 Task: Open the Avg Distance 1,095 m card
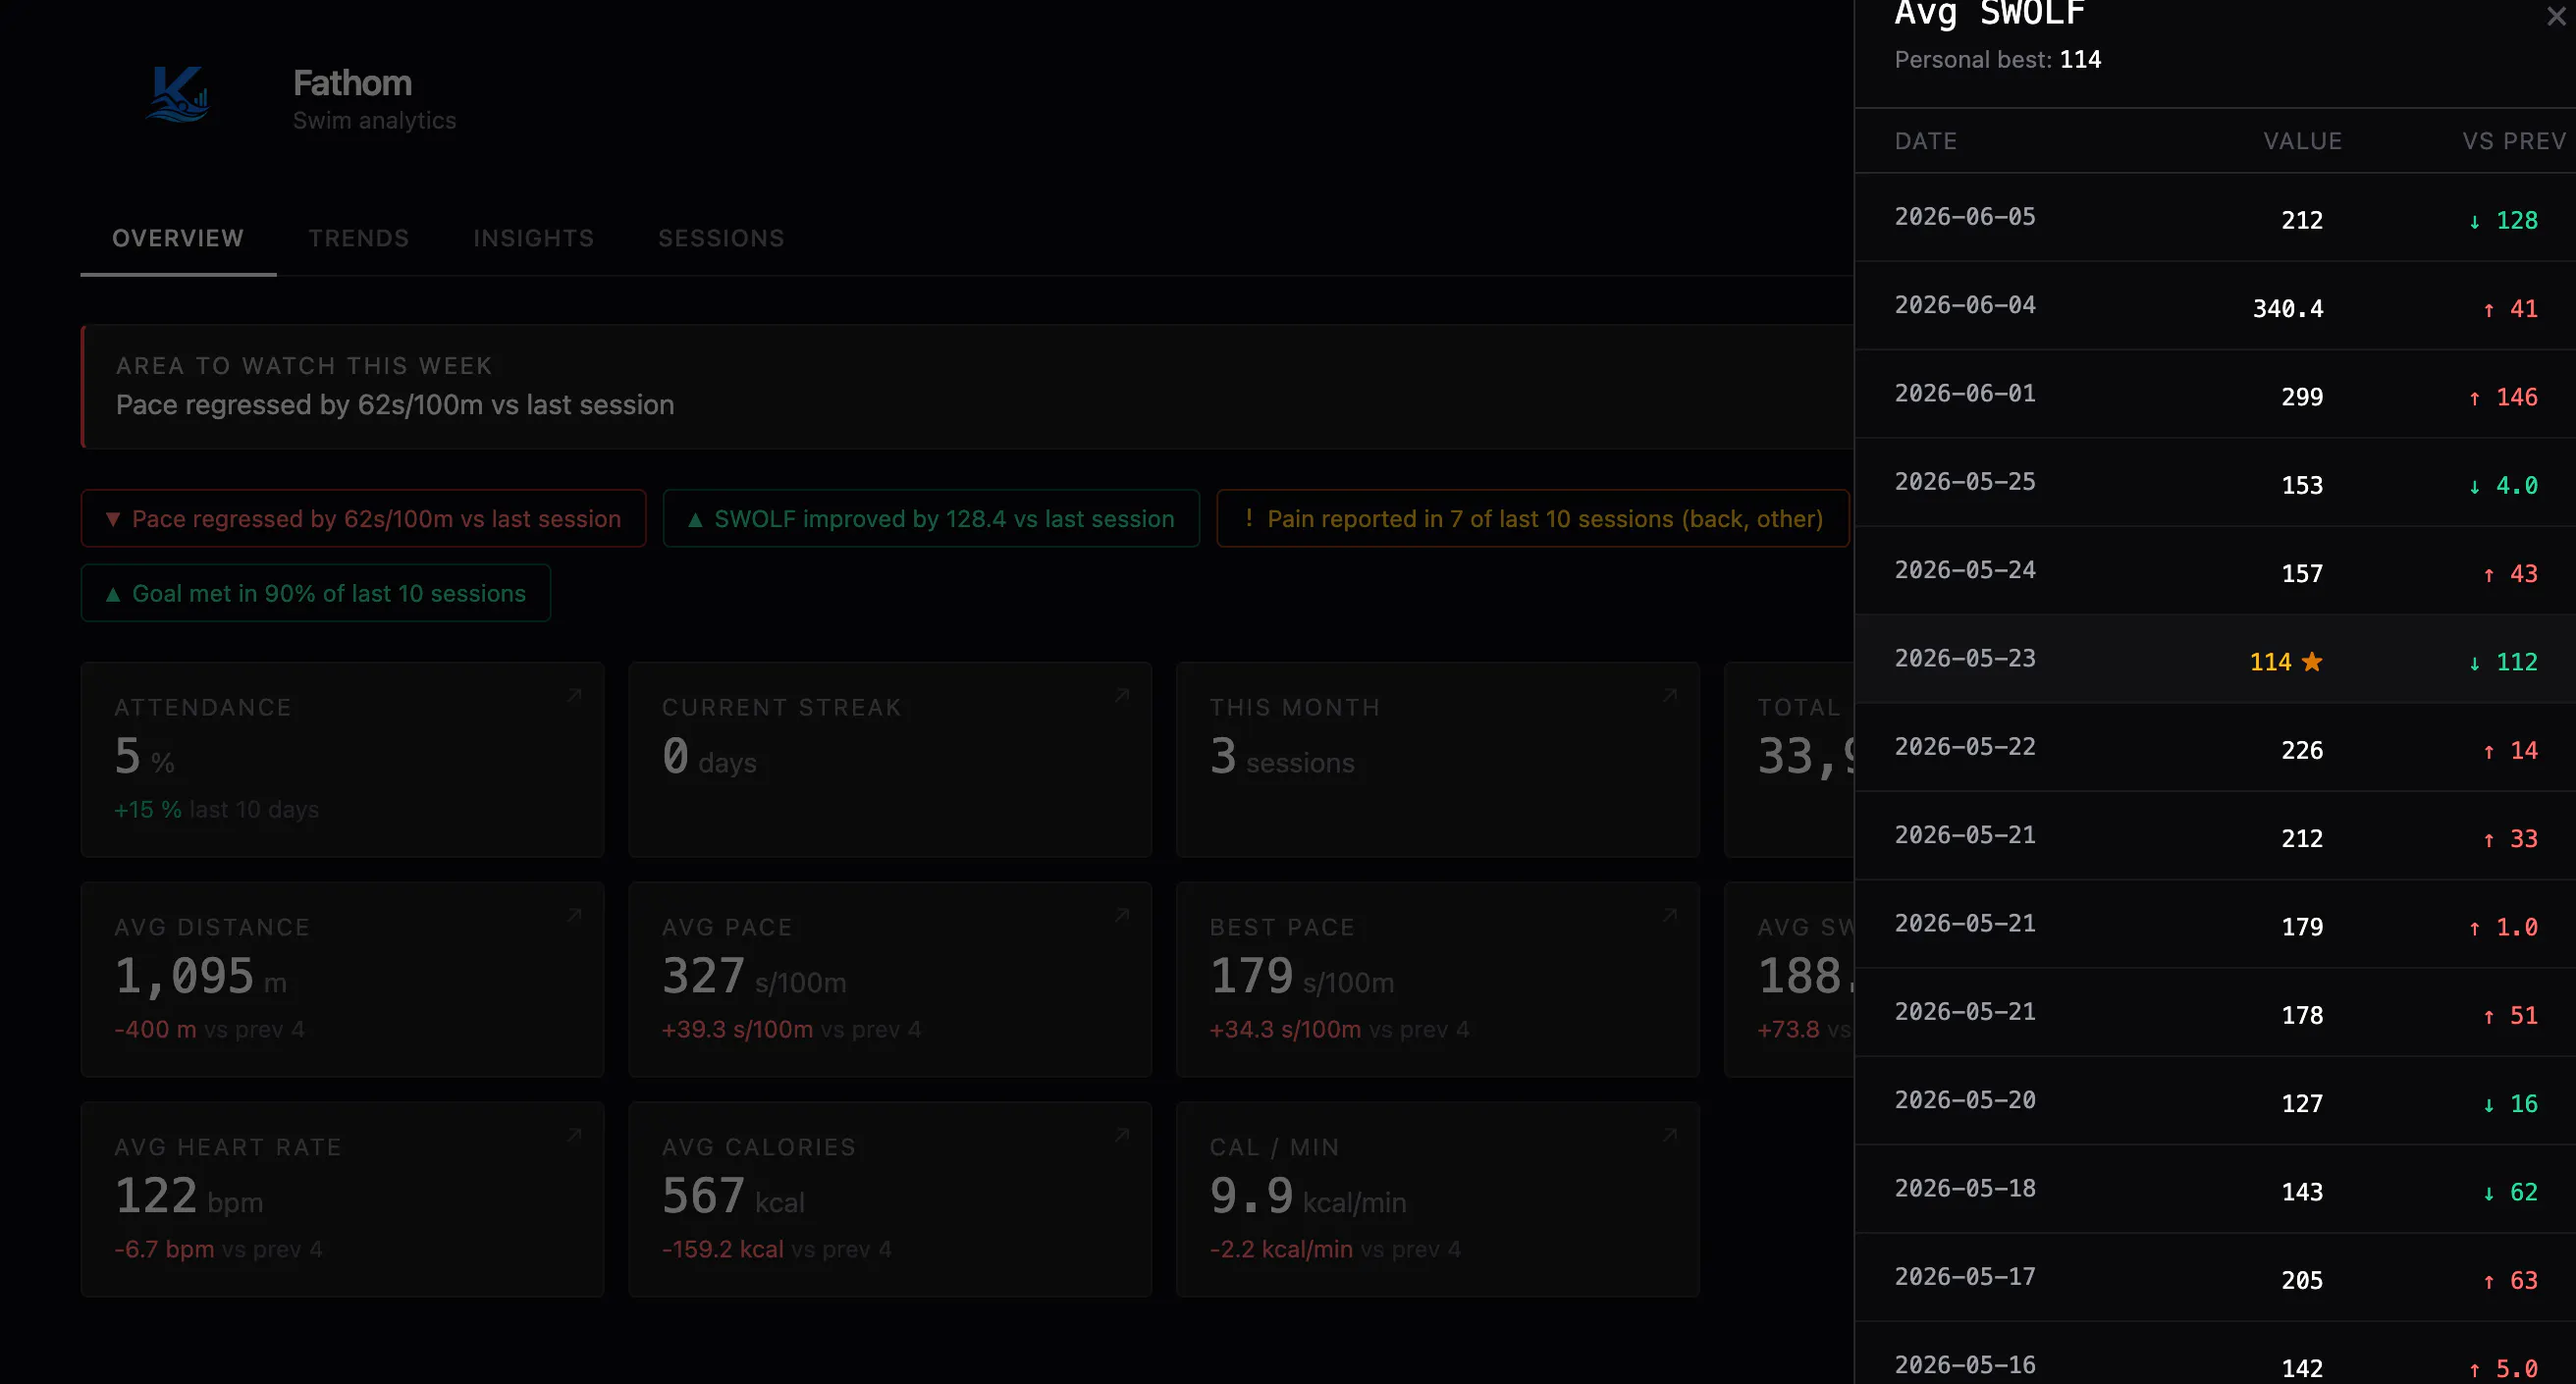(x=342, y=979)
